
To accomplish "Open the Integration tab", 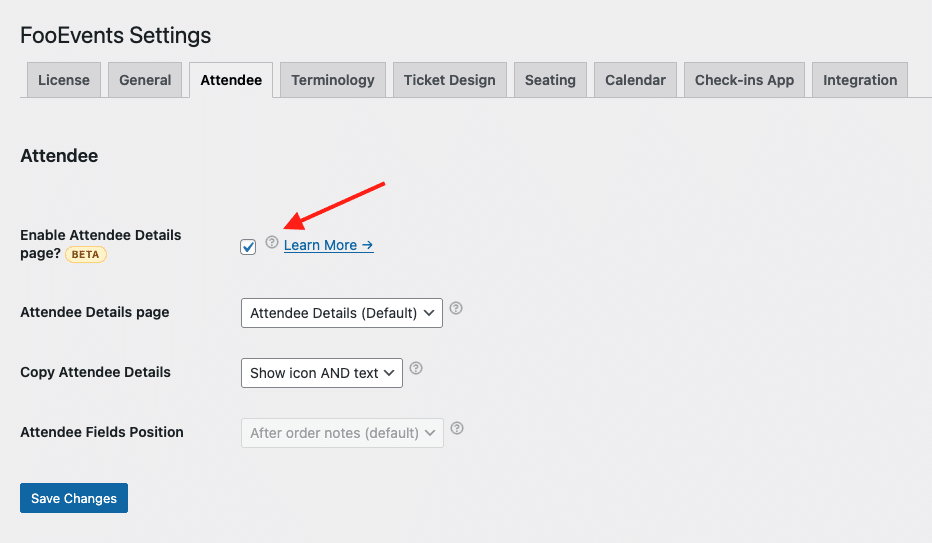I will click(860, 80).
